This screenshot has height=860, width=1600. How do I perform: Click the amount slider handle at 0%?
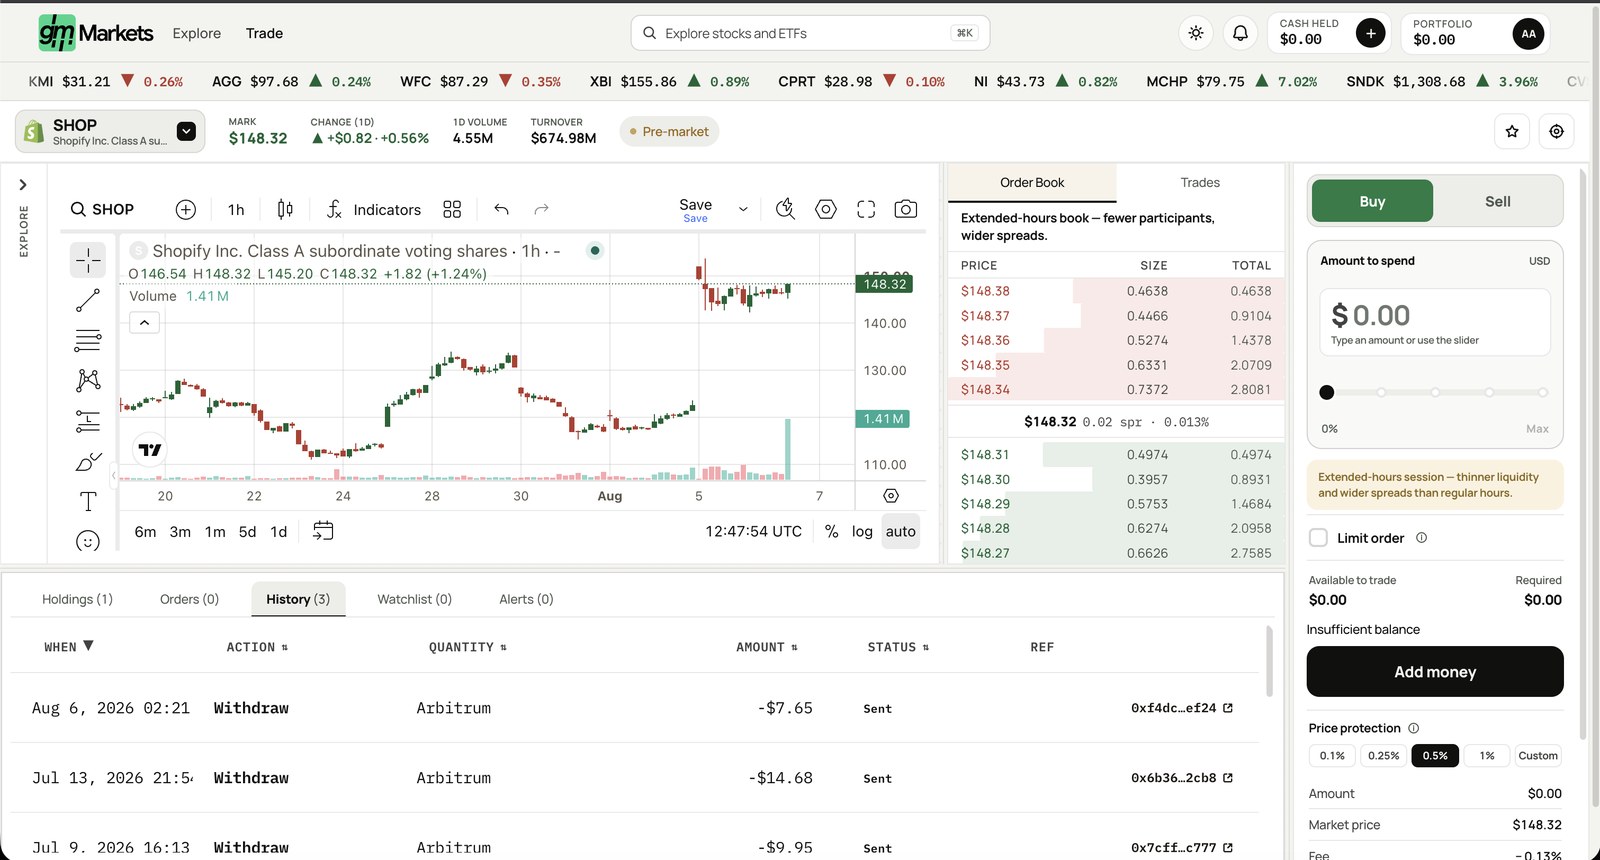(x=1327, y=392)
